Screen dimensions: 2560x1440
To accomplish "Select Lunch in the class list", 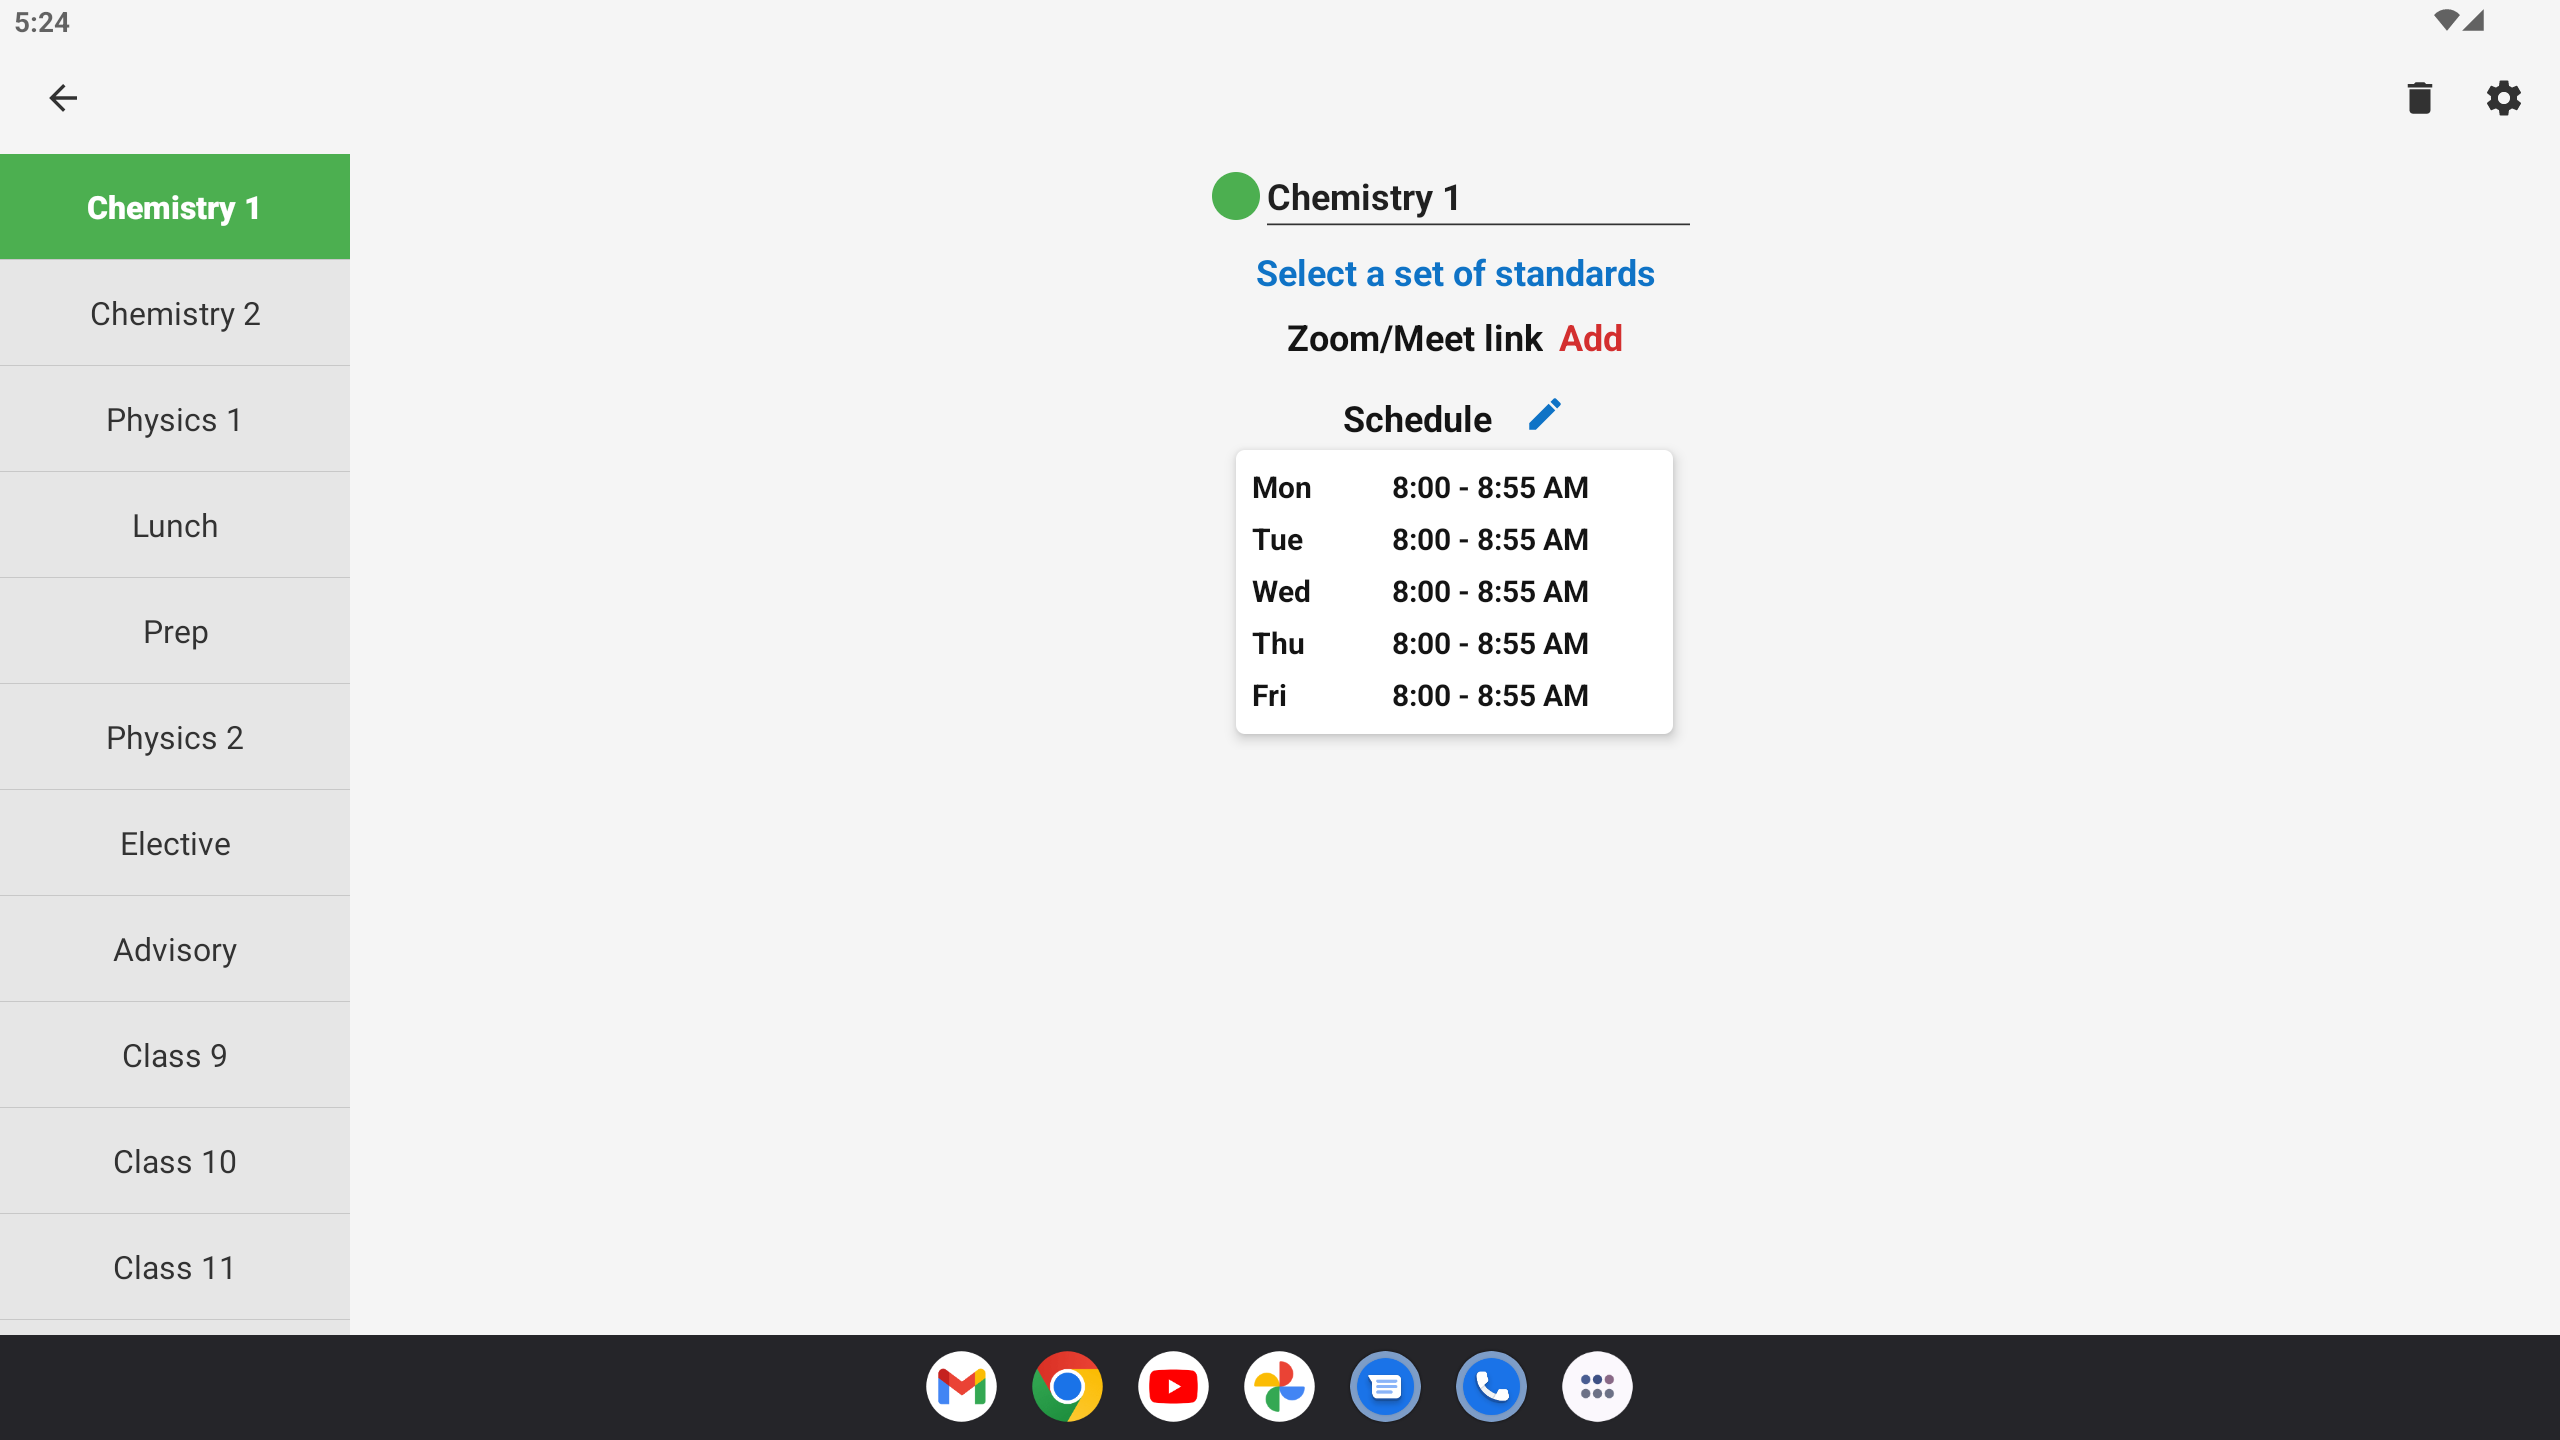I will point(175,525).
